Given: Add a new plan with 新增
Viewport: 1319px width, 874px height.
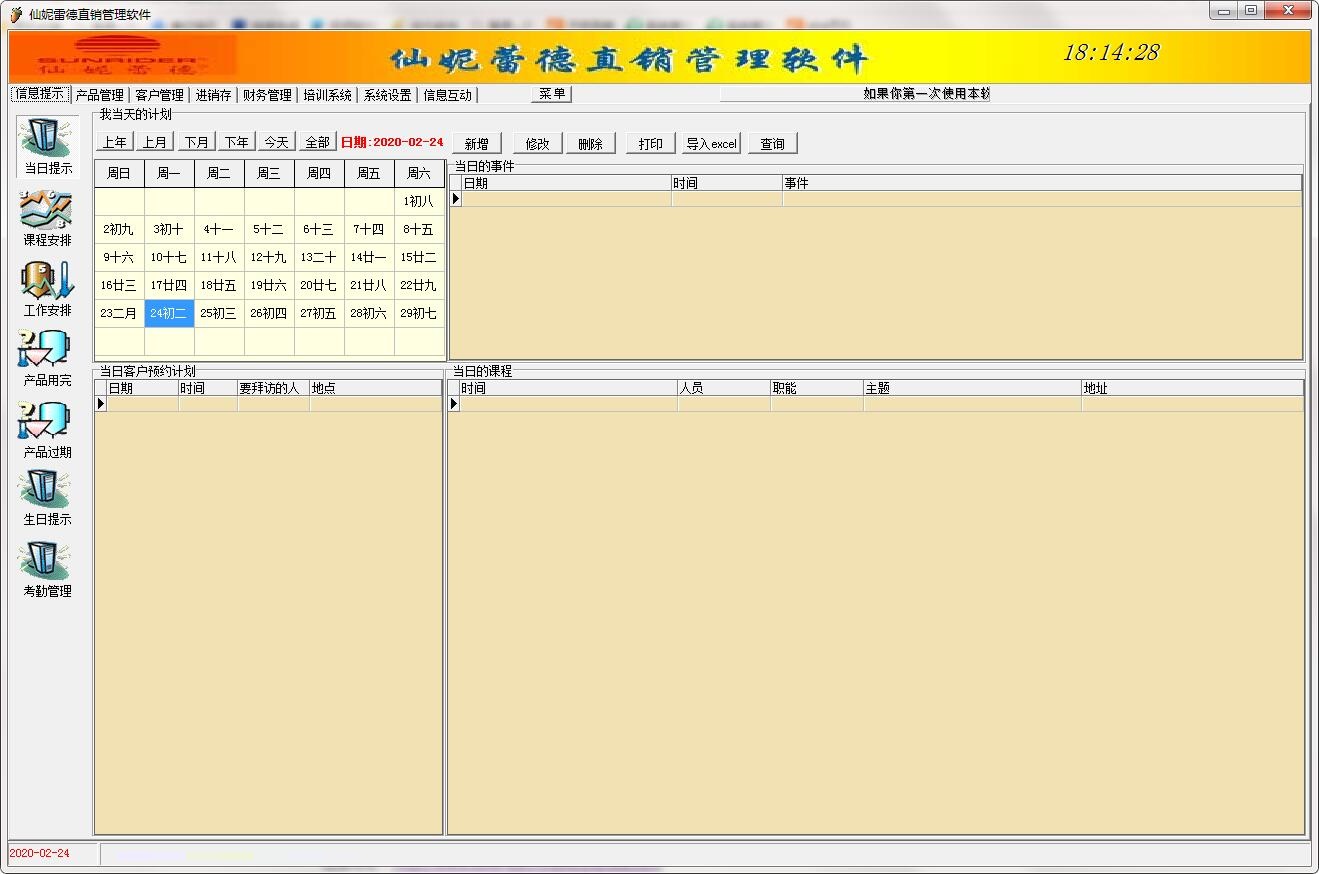Looking at the screenshot, I should (x=477, y=143).
